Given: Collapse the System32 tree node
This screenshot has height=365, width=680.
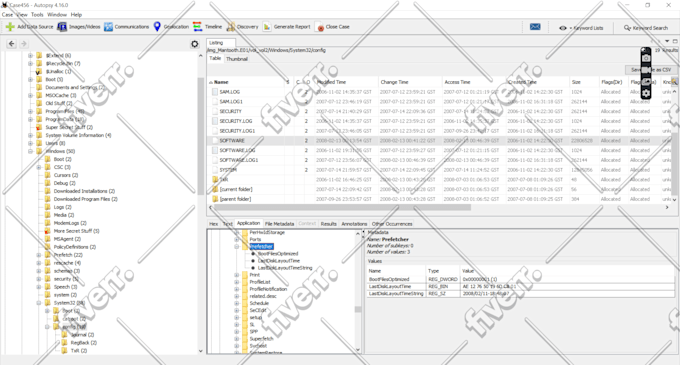Looking at the screenshot, I should 39,303.
